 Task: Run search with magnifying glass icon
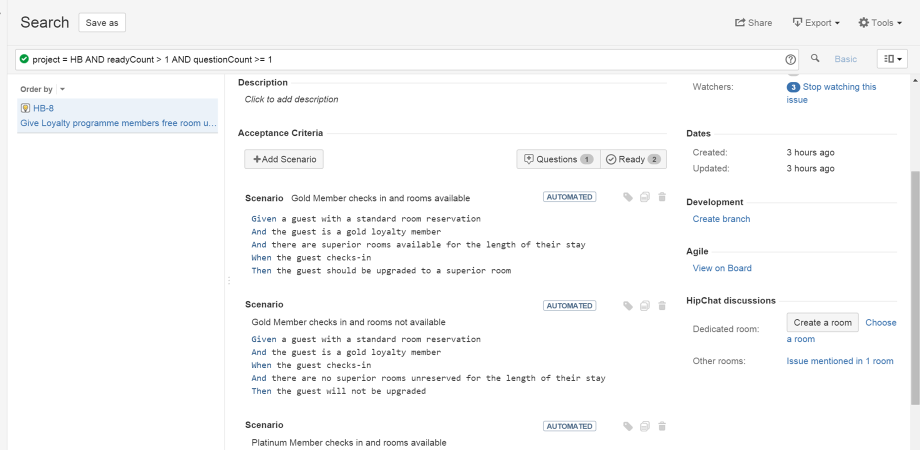click(x=815, y=58)
